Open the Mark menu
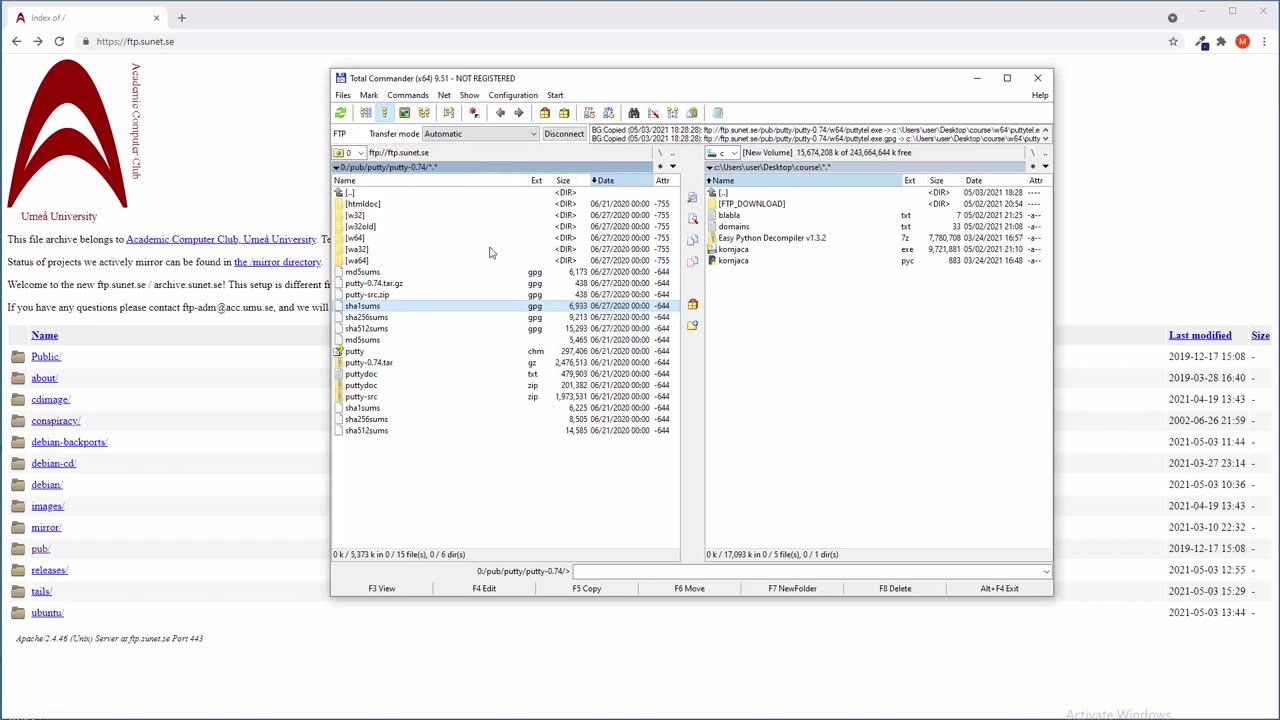Image resolution: width=1280 pixels, height=720 pixels. (x=369, y=95)
